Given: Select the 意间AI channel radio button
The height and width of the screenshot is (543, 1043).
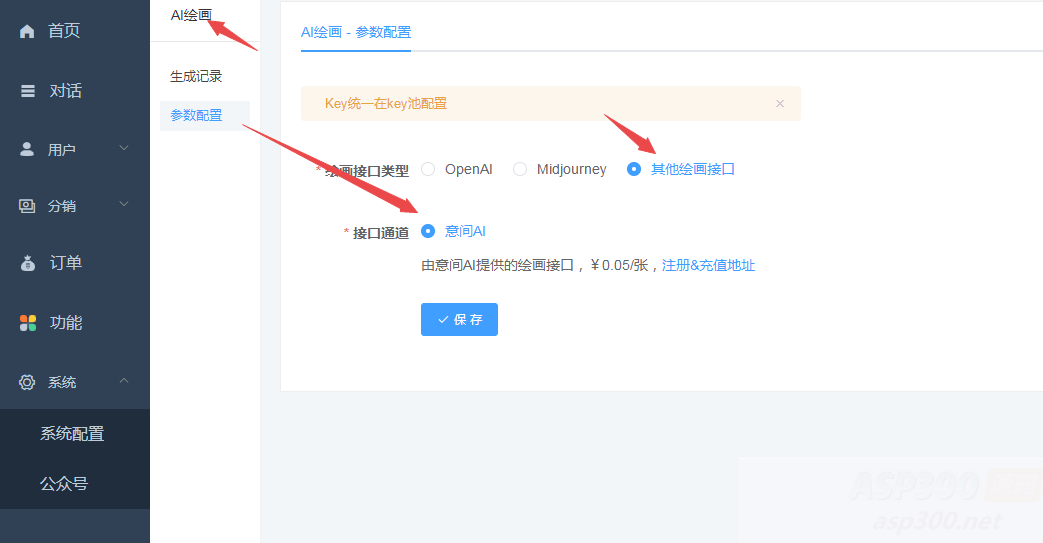Looking at the screenshot, I should click(428, 231).
